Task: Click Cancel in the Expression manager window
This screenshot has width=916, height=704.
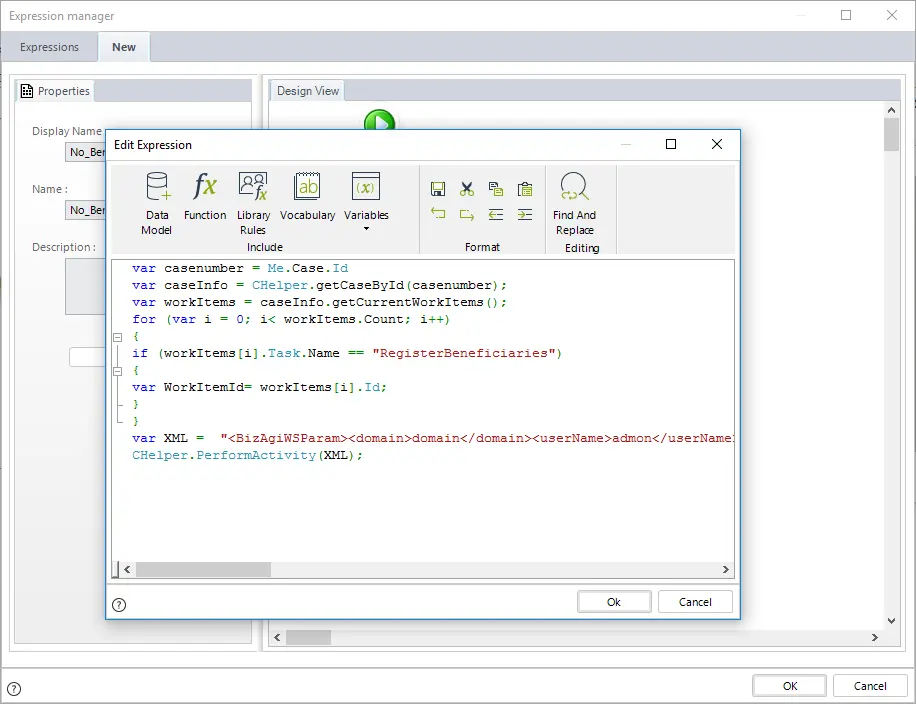Action: pos(870,686)
